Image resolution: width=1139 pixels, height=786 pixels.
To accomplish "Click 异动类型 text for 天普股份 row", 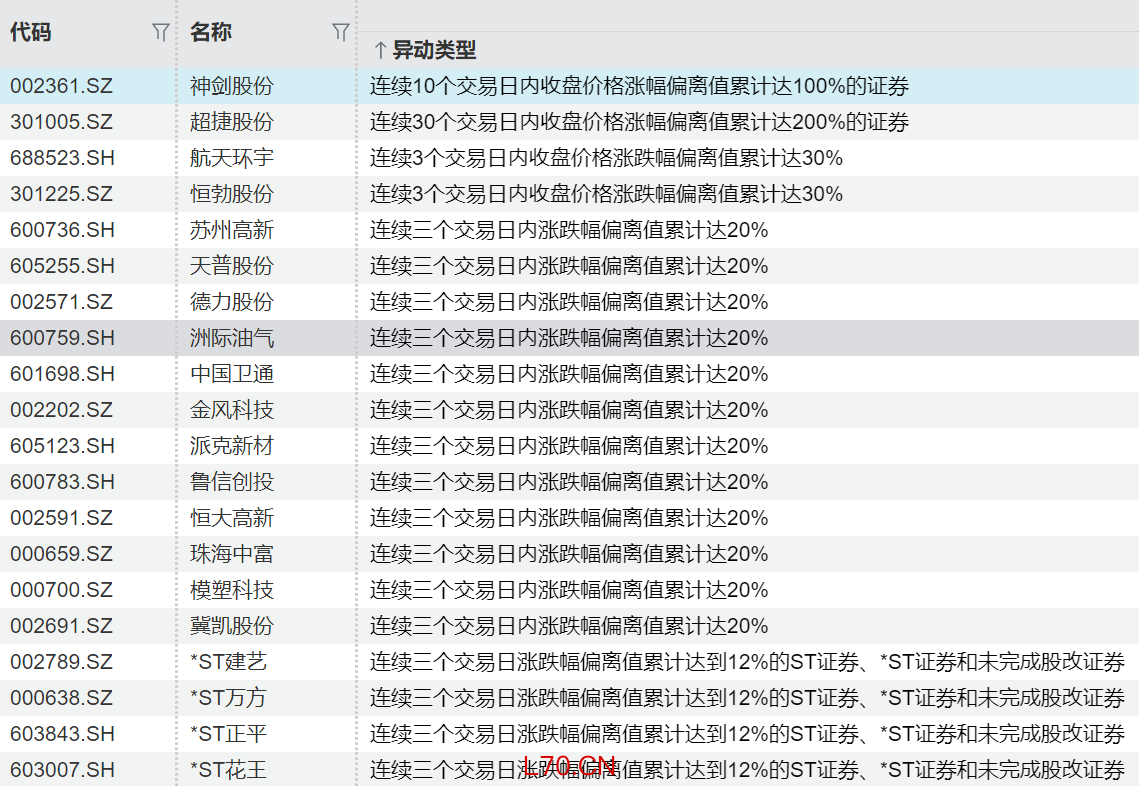I will tap(569, 266).
